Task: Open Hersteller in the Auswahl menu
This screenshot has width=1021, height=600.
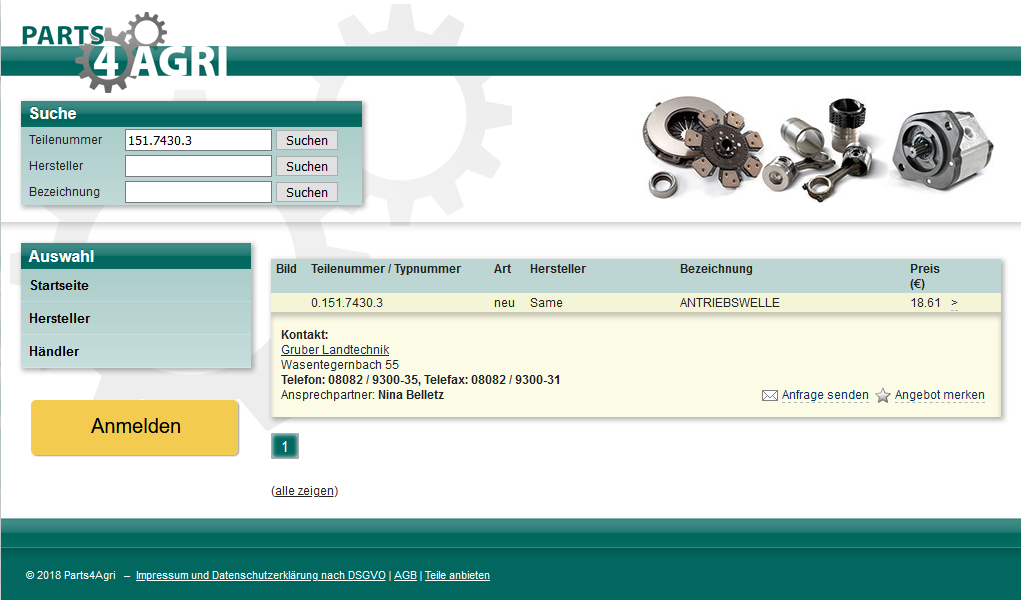Action: click(60, 319)
